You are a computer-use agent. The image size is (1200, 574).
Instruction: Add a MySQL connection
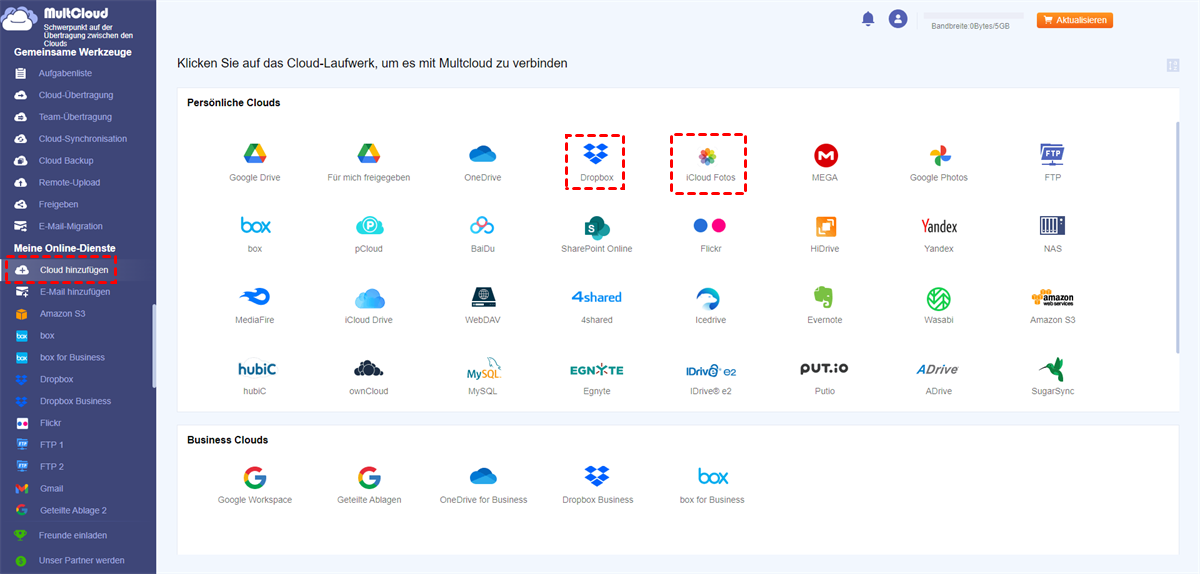tap(483, 378)
